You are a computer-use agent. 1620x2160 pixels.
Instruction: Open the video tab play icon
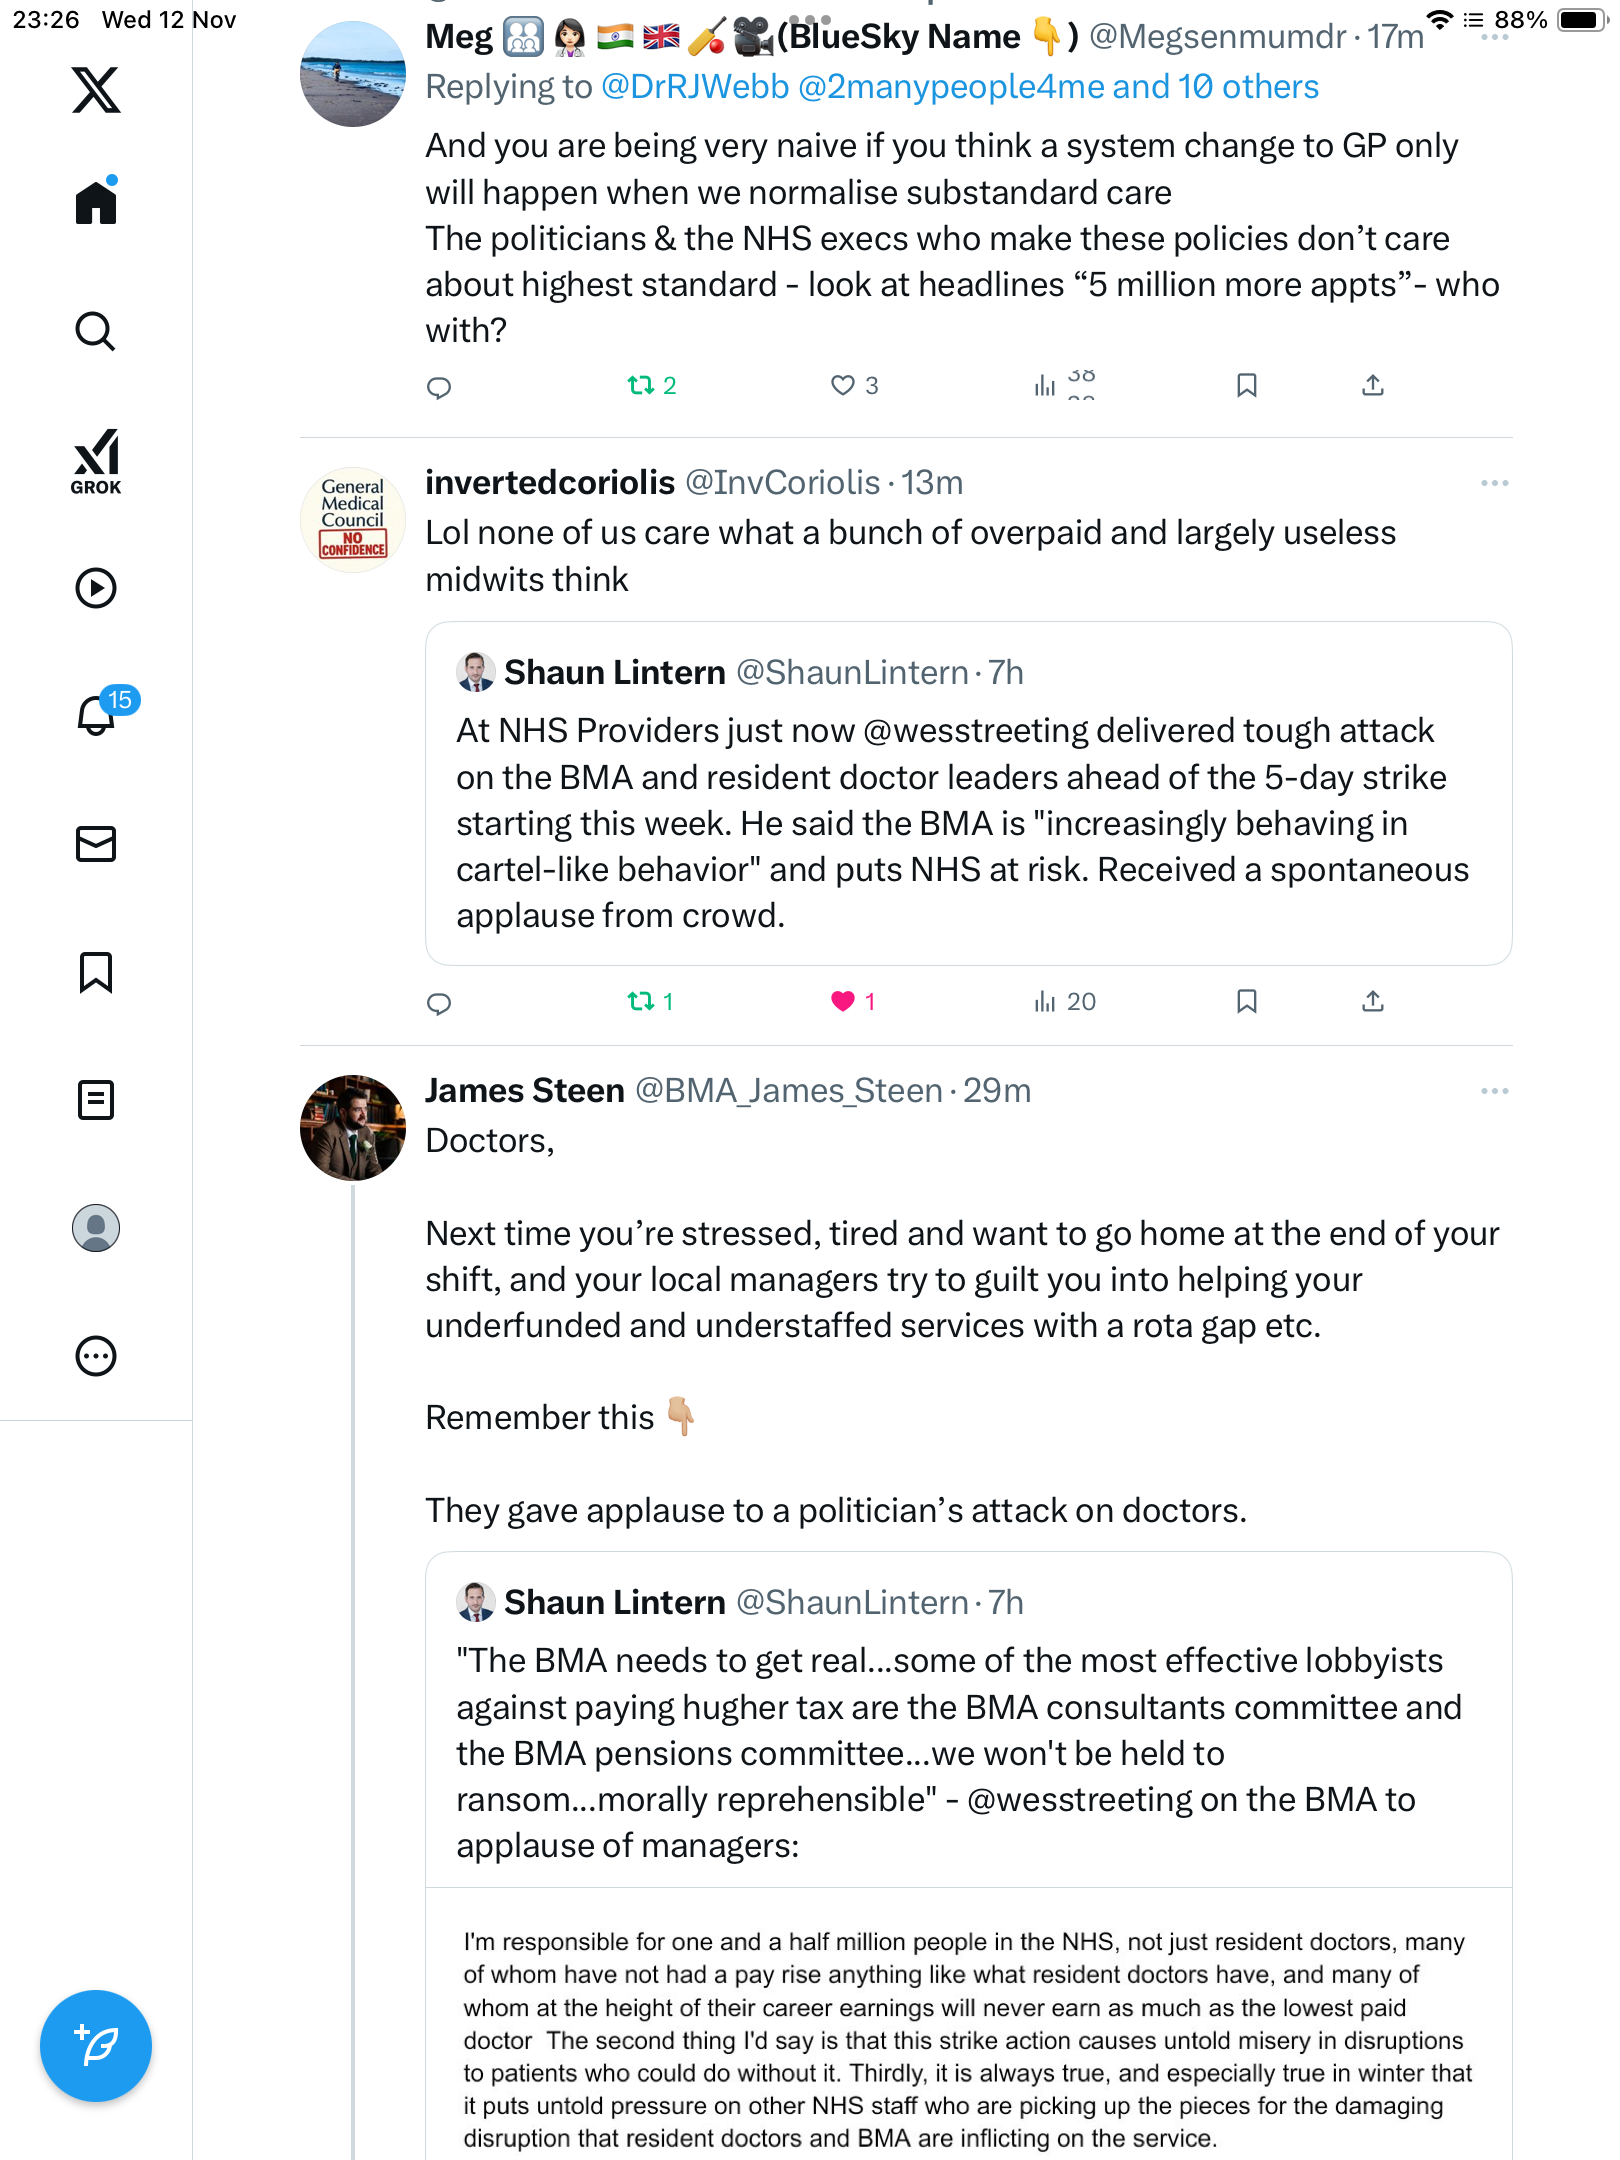[96, 588]
